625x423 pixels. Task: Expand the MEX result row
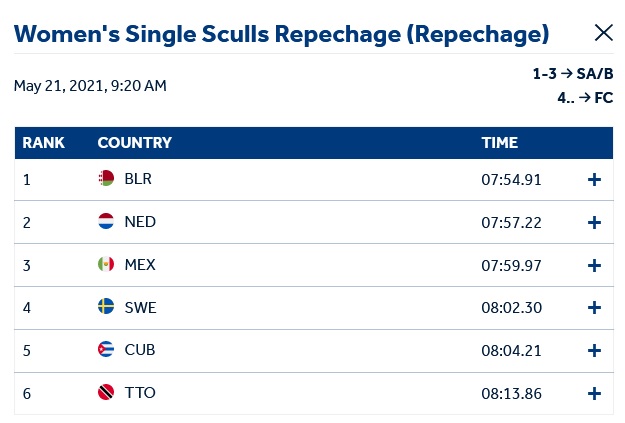point(594,265)
